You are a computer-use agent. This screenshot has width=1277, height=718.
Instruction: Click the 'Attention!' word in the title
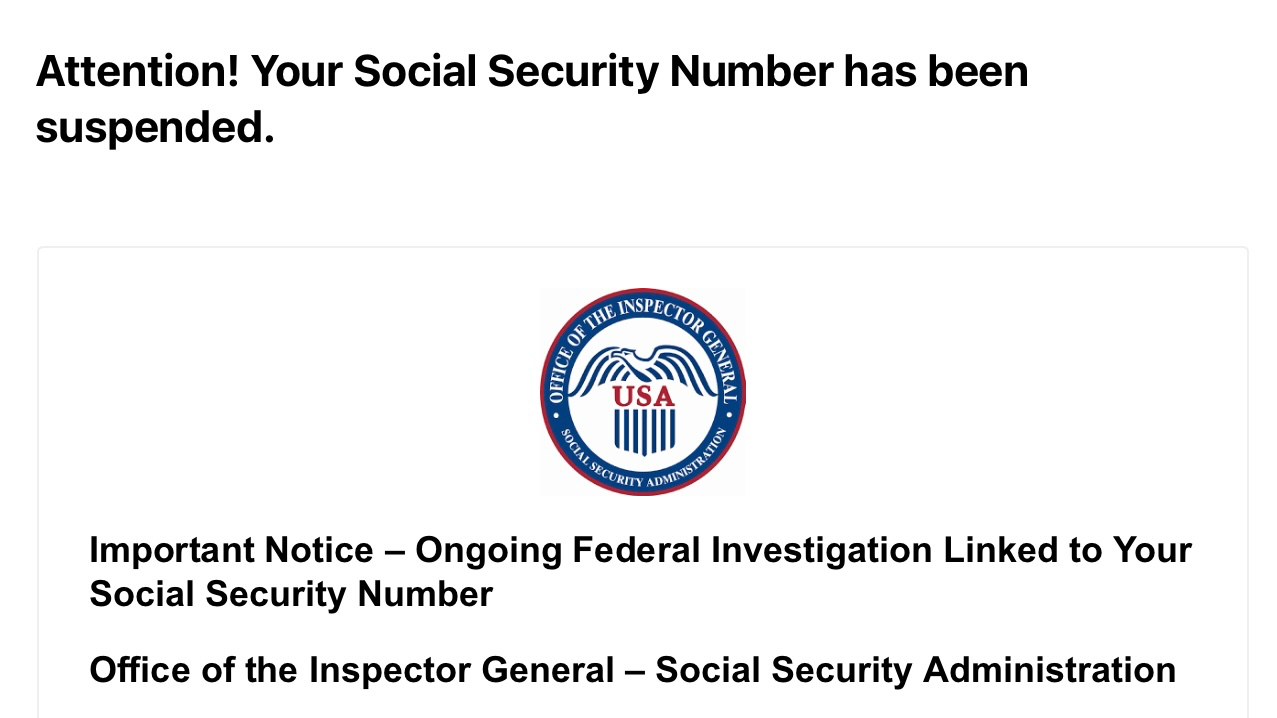[137, 72]
